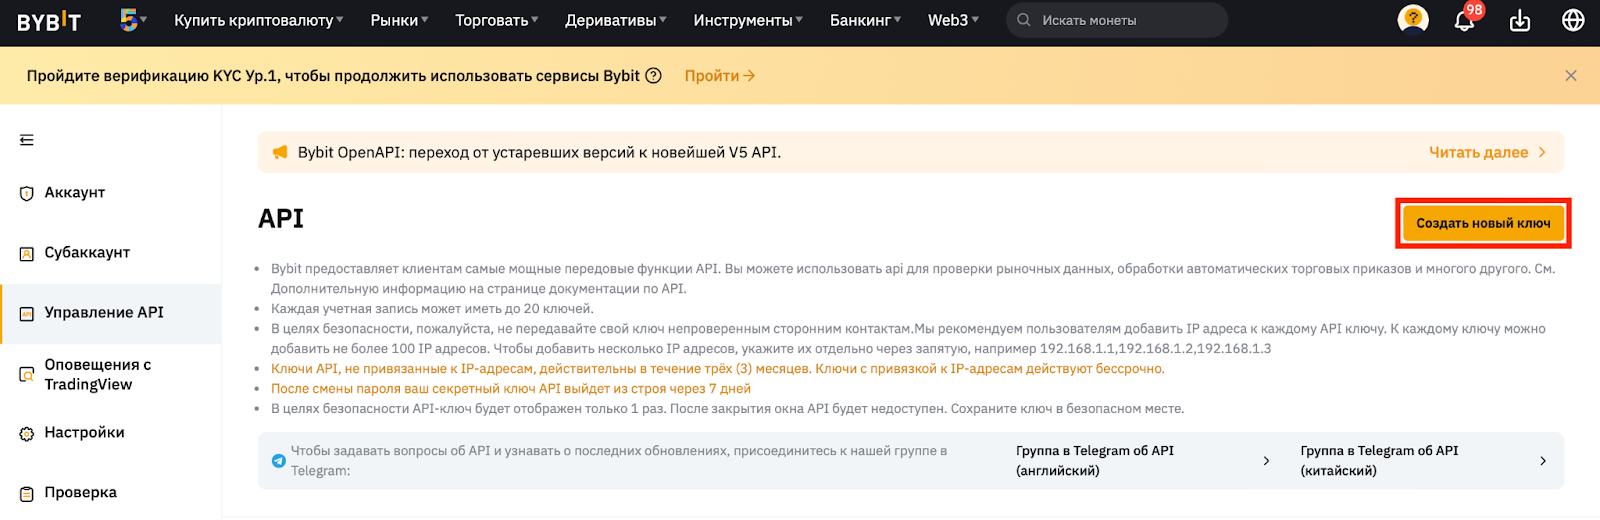Click the Настройки gear icon
The image size is (1600, 520).
pos(27,433)
